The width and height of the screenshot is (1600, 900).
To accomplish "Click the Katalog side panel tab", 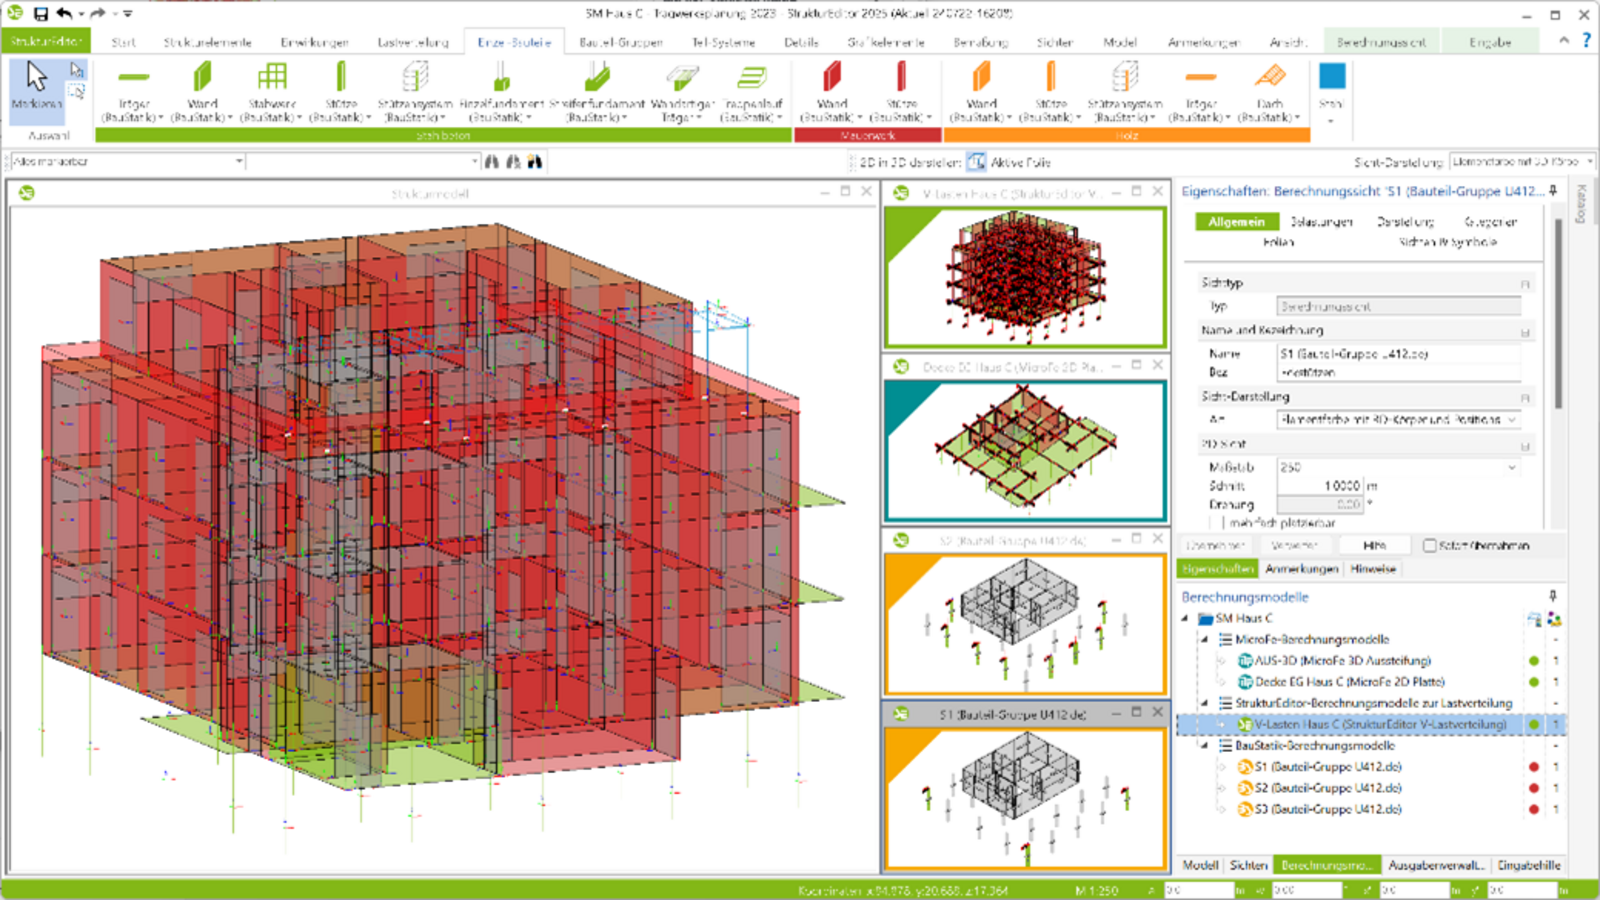I will coord(1581,203).
